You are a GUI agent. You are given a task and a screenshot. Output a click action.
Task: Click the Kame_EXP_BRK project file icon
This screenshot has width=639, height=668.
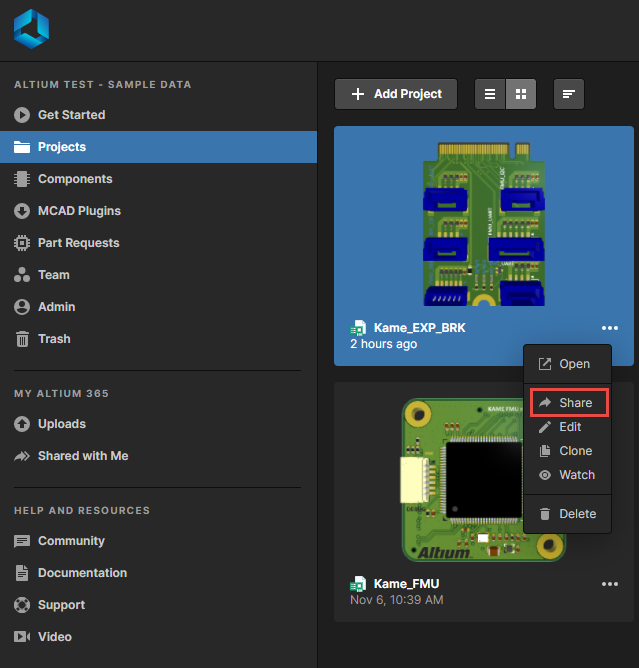tap(358, 328)
